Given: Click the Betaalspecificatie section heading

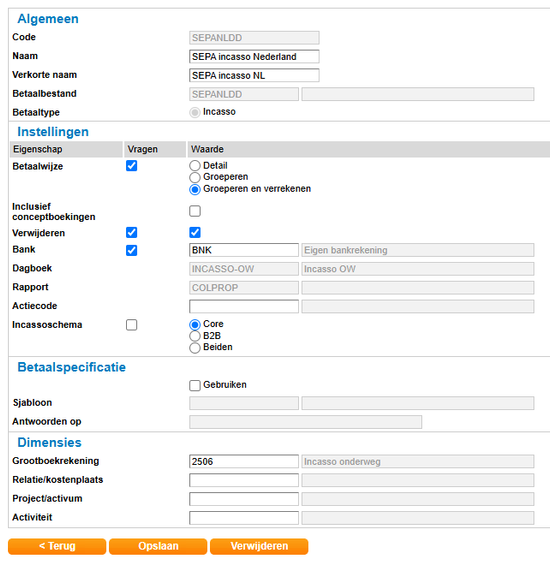Looking at the screenshot, I should [x=72, y=367].
